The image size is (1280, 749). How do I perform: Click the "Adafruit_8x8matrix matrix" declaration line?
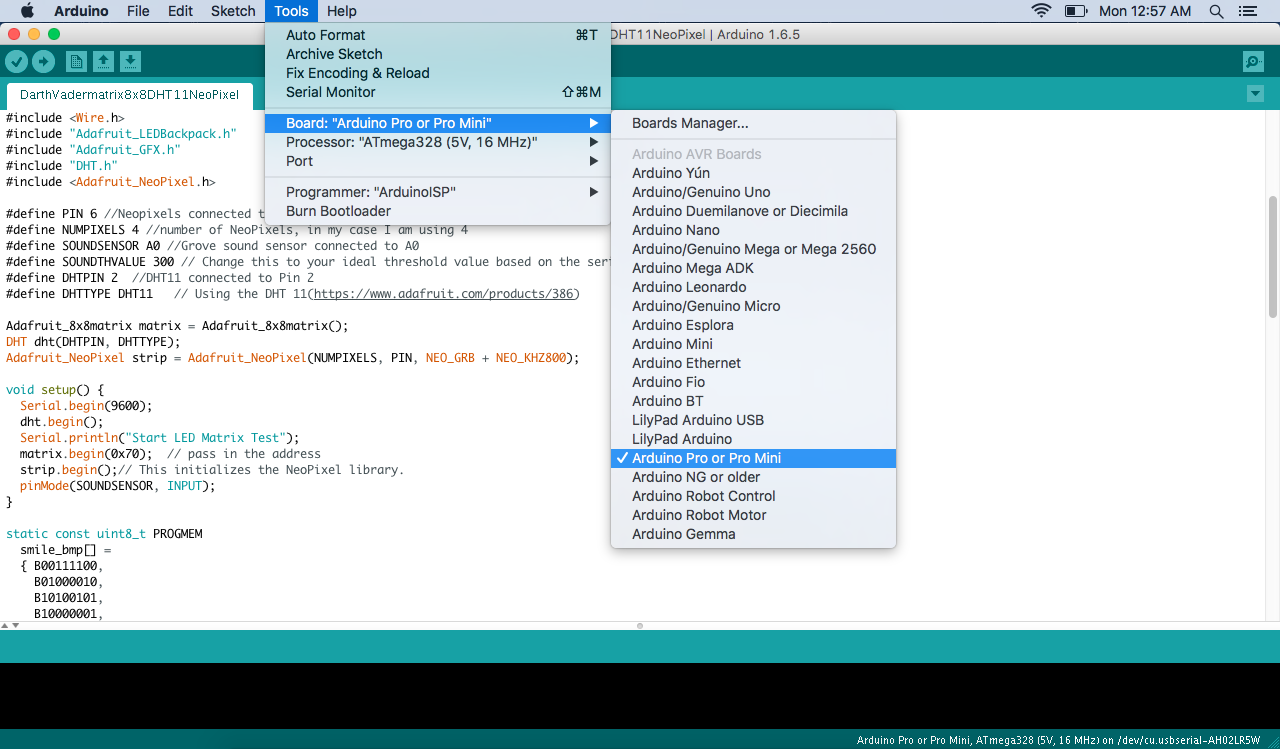point(177,326)
